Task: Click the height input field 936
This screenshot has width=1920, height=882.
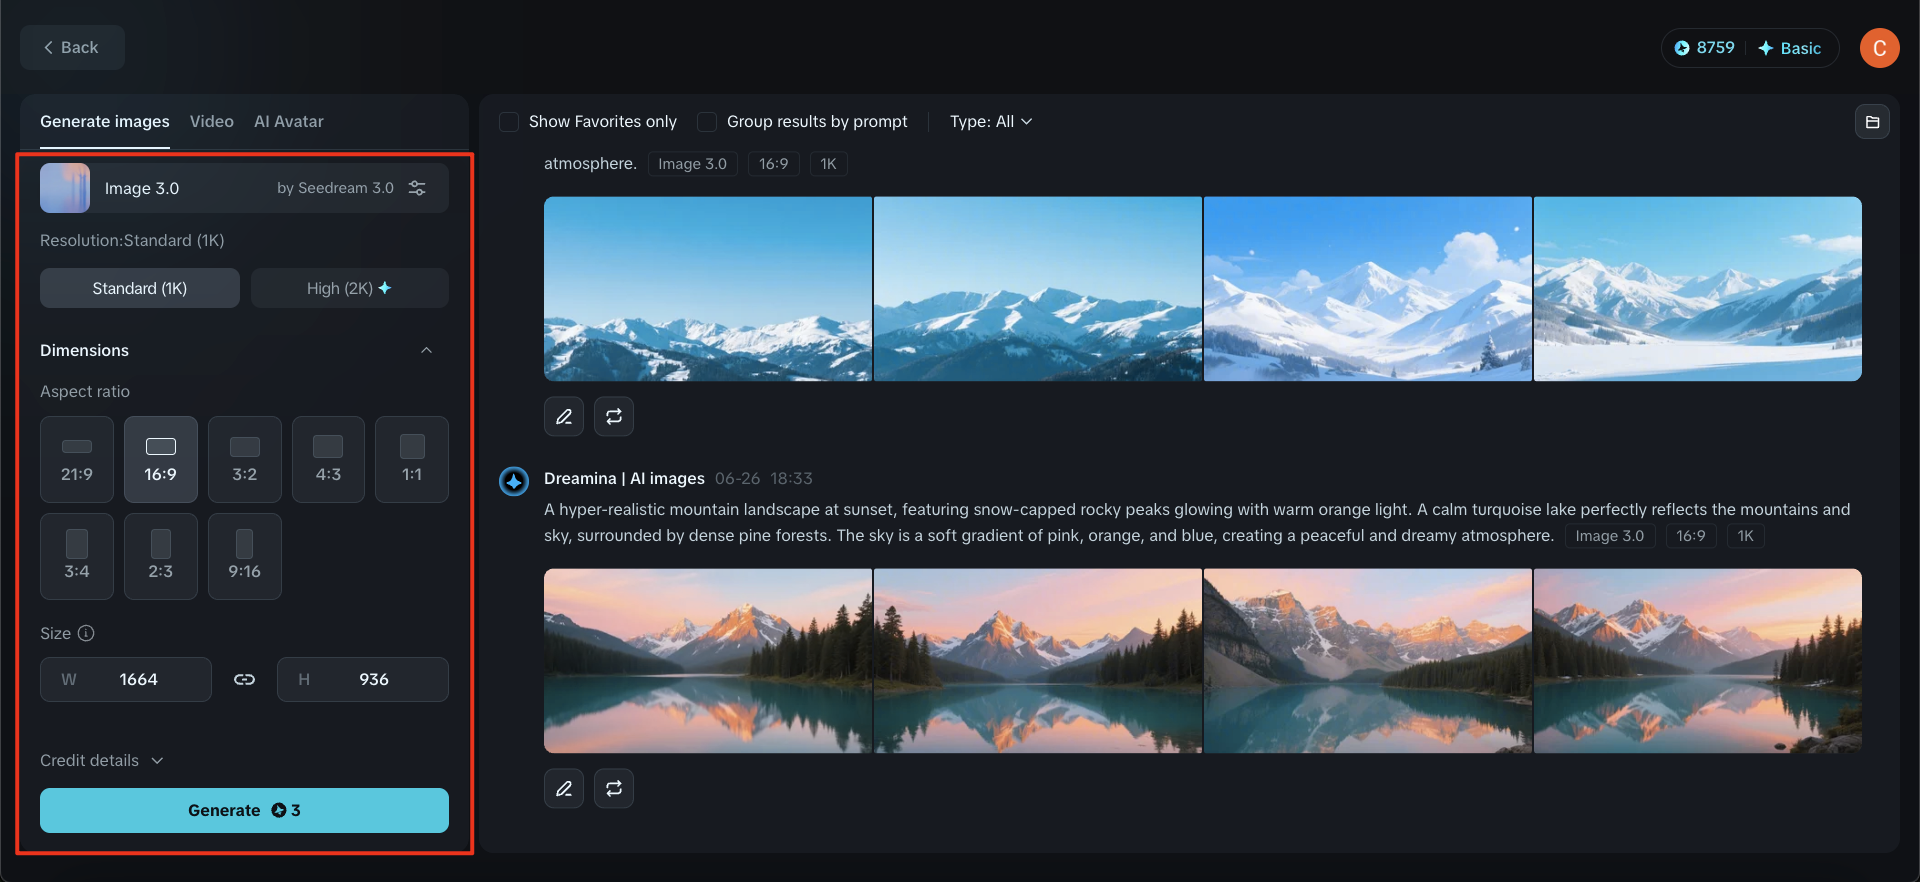Action: pyautogui.click(x=363, y=679)
